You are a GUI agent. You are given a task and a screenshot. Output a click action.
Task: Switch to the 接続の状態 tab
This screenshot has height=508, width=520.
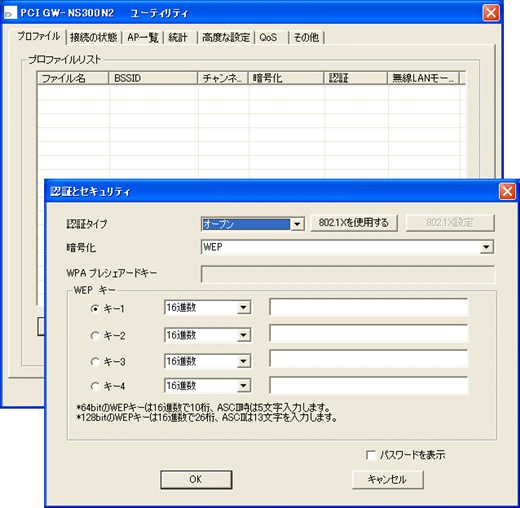pyautogui.click(x=94, y=37)
